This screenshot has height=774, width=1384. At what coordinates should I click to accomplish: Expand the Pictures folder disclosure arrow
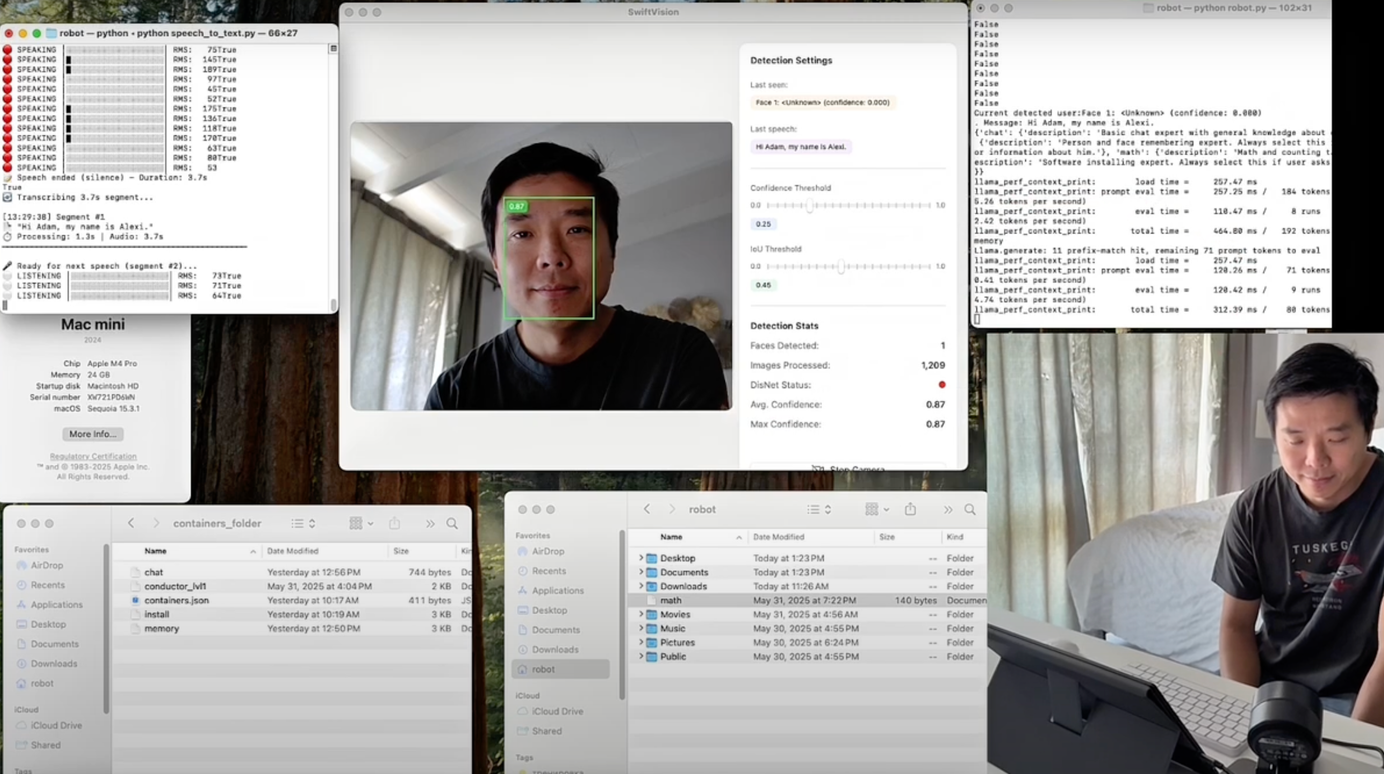(641, 643)
